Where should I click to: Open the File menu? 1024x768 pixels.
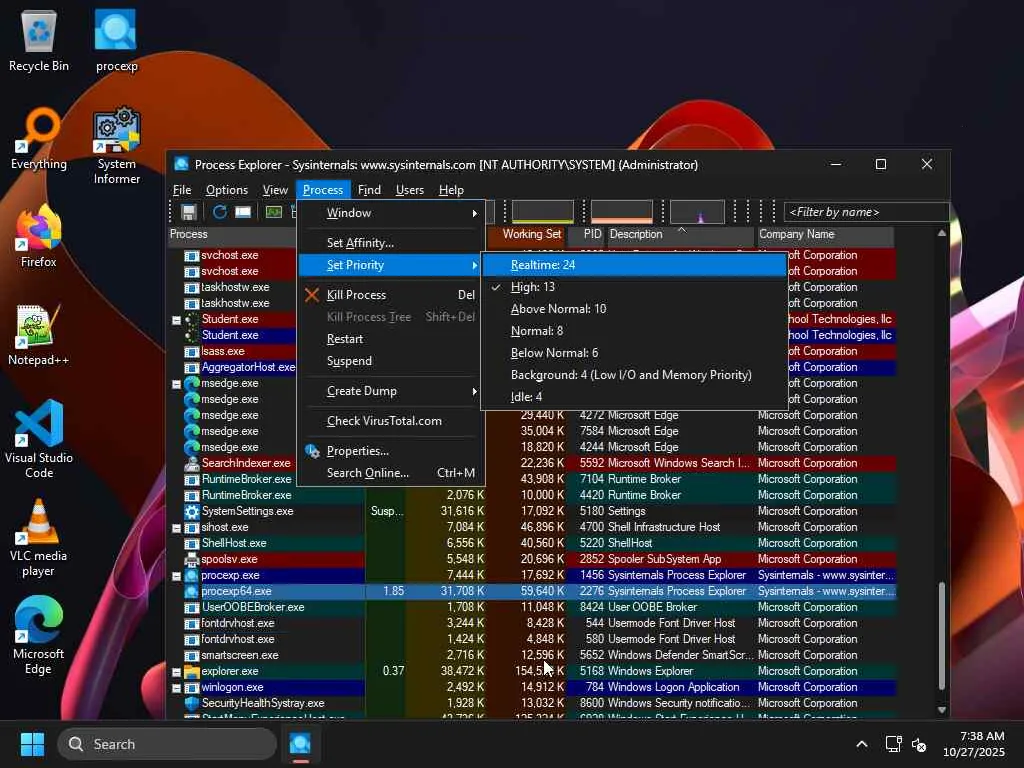(182, 190)
